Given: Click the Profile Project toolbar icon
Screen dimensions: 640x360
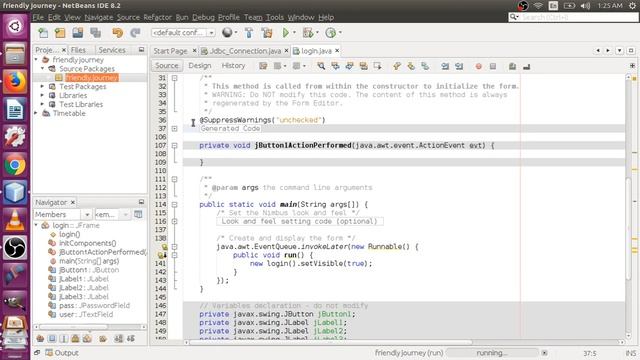Looking at the screenshot, I should point(330,33).
